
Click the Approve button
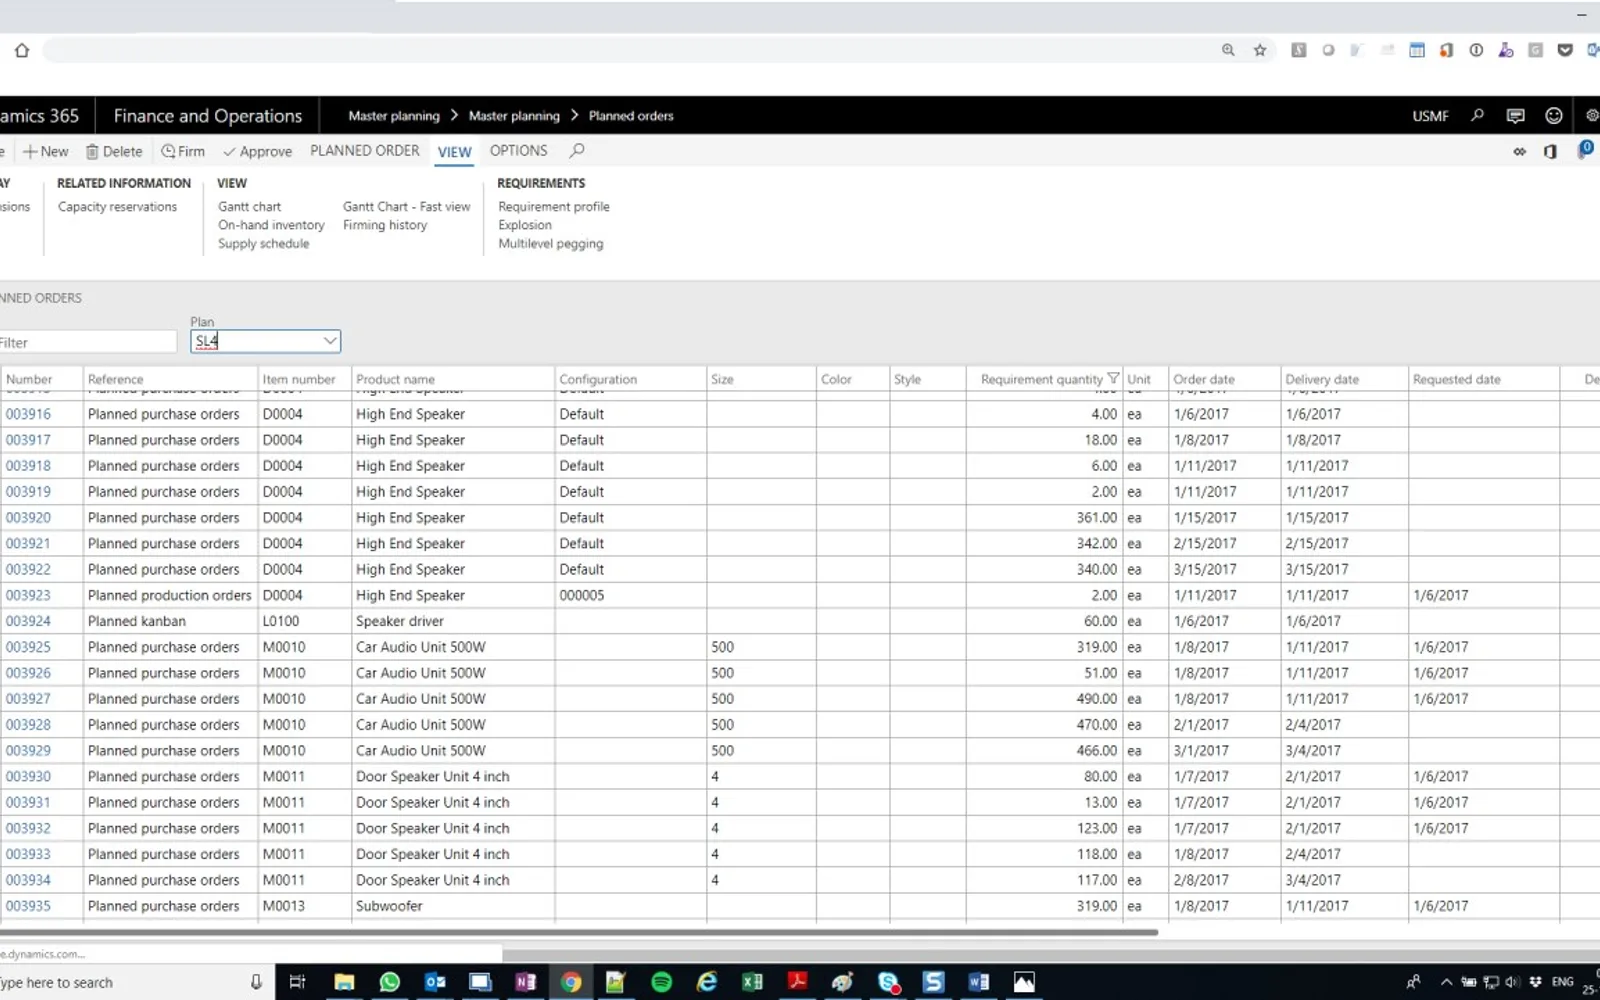(x=258, y=152)
